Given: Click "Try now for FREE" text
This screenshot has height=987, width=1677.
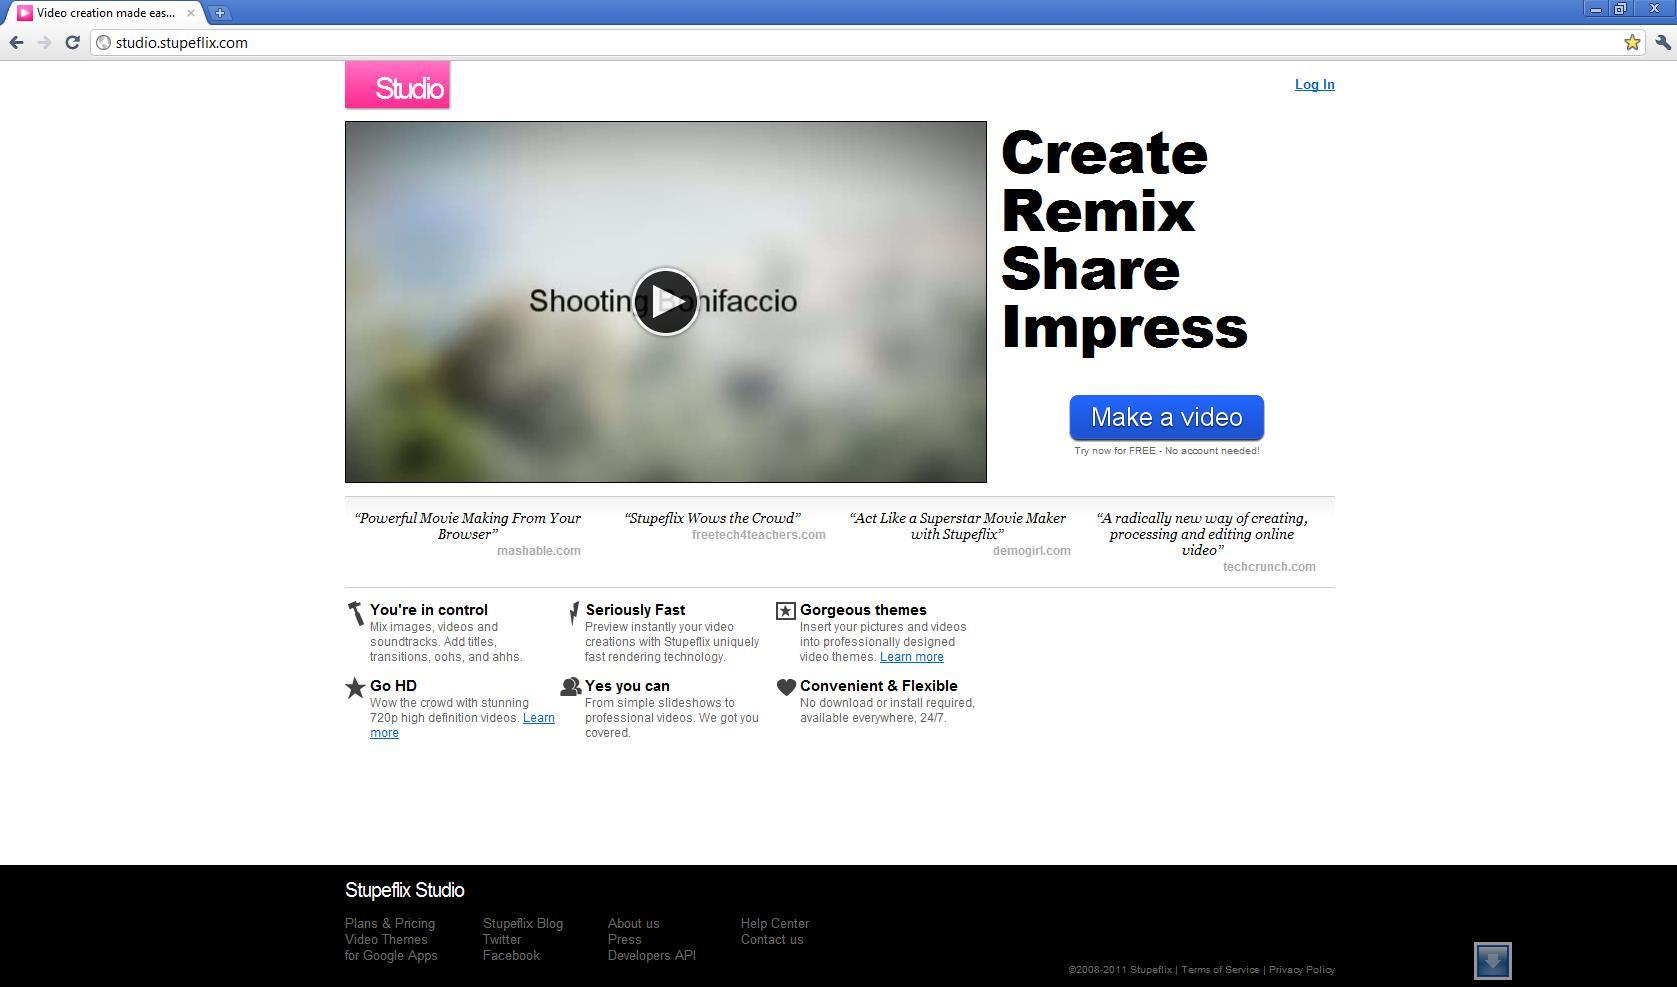Looking at the screenshot, I should pos(1115,450).
